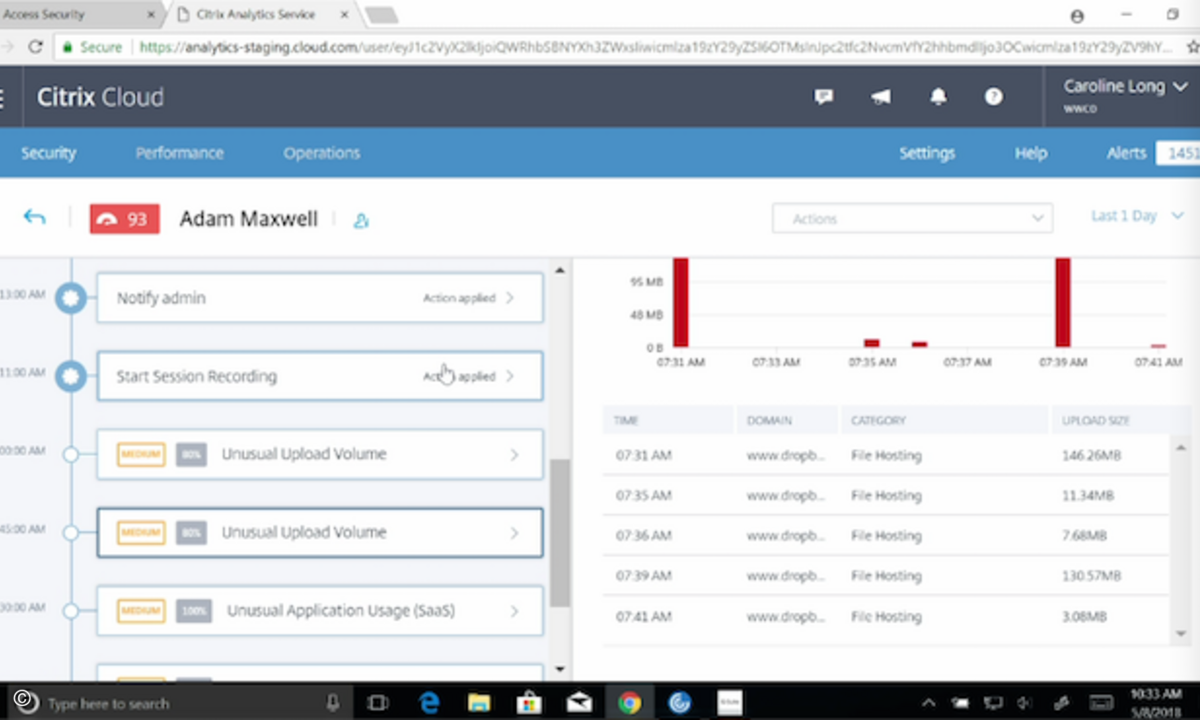This screenshot has height=720, width=1200.
Task: Open Settings in the blue nav bar
Action: tap(927, 153)
